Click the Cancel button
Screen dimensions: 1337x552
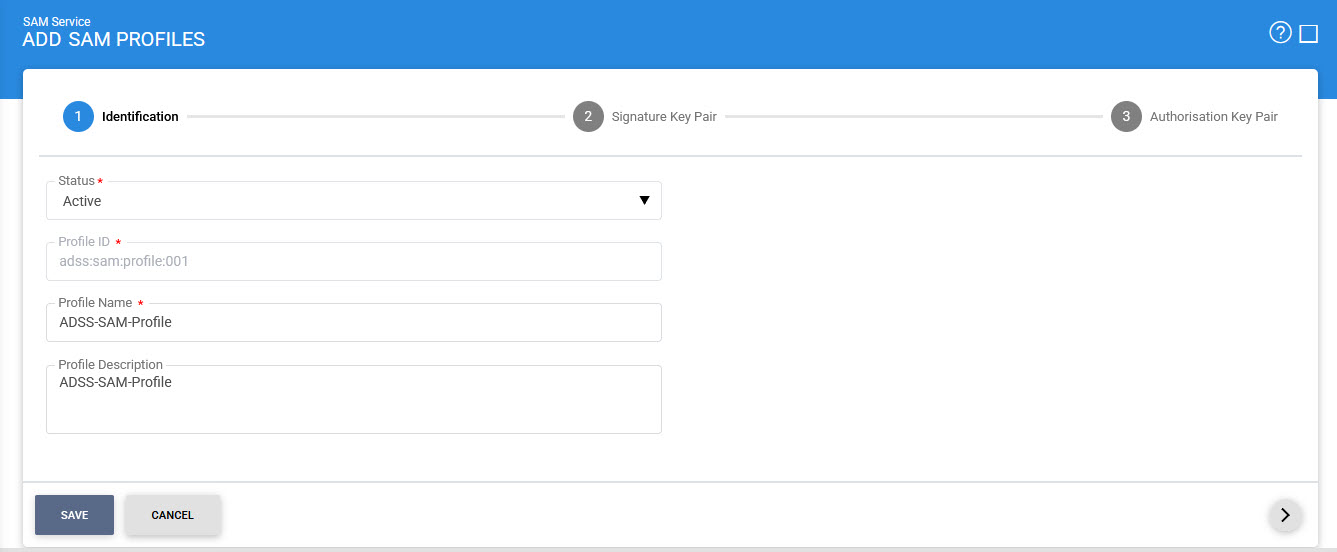(172, 515)
